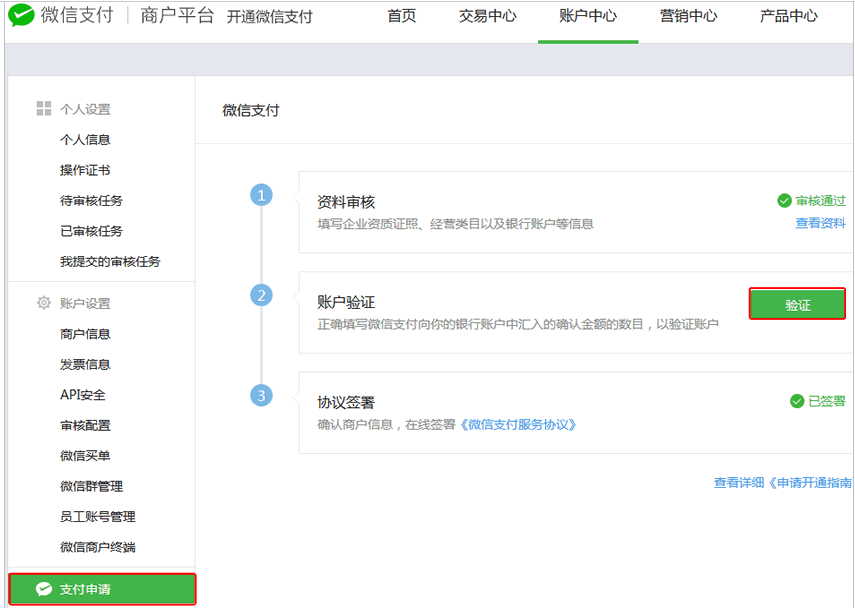Click the chat bubble icon beside 支付申请

point(44,589)
